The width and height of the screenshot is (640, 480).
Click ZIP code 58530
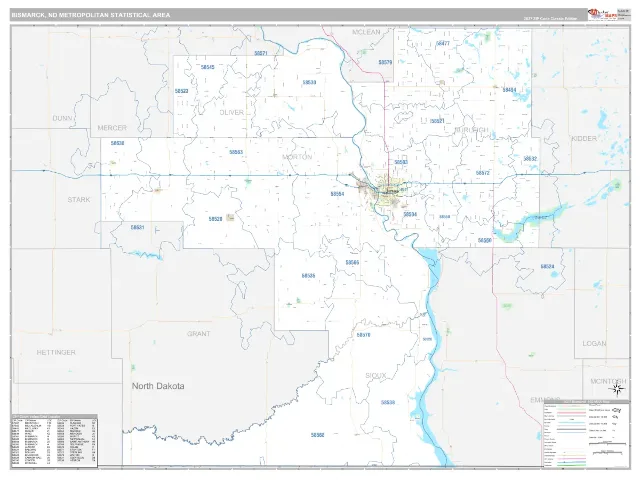click(309, 82)
